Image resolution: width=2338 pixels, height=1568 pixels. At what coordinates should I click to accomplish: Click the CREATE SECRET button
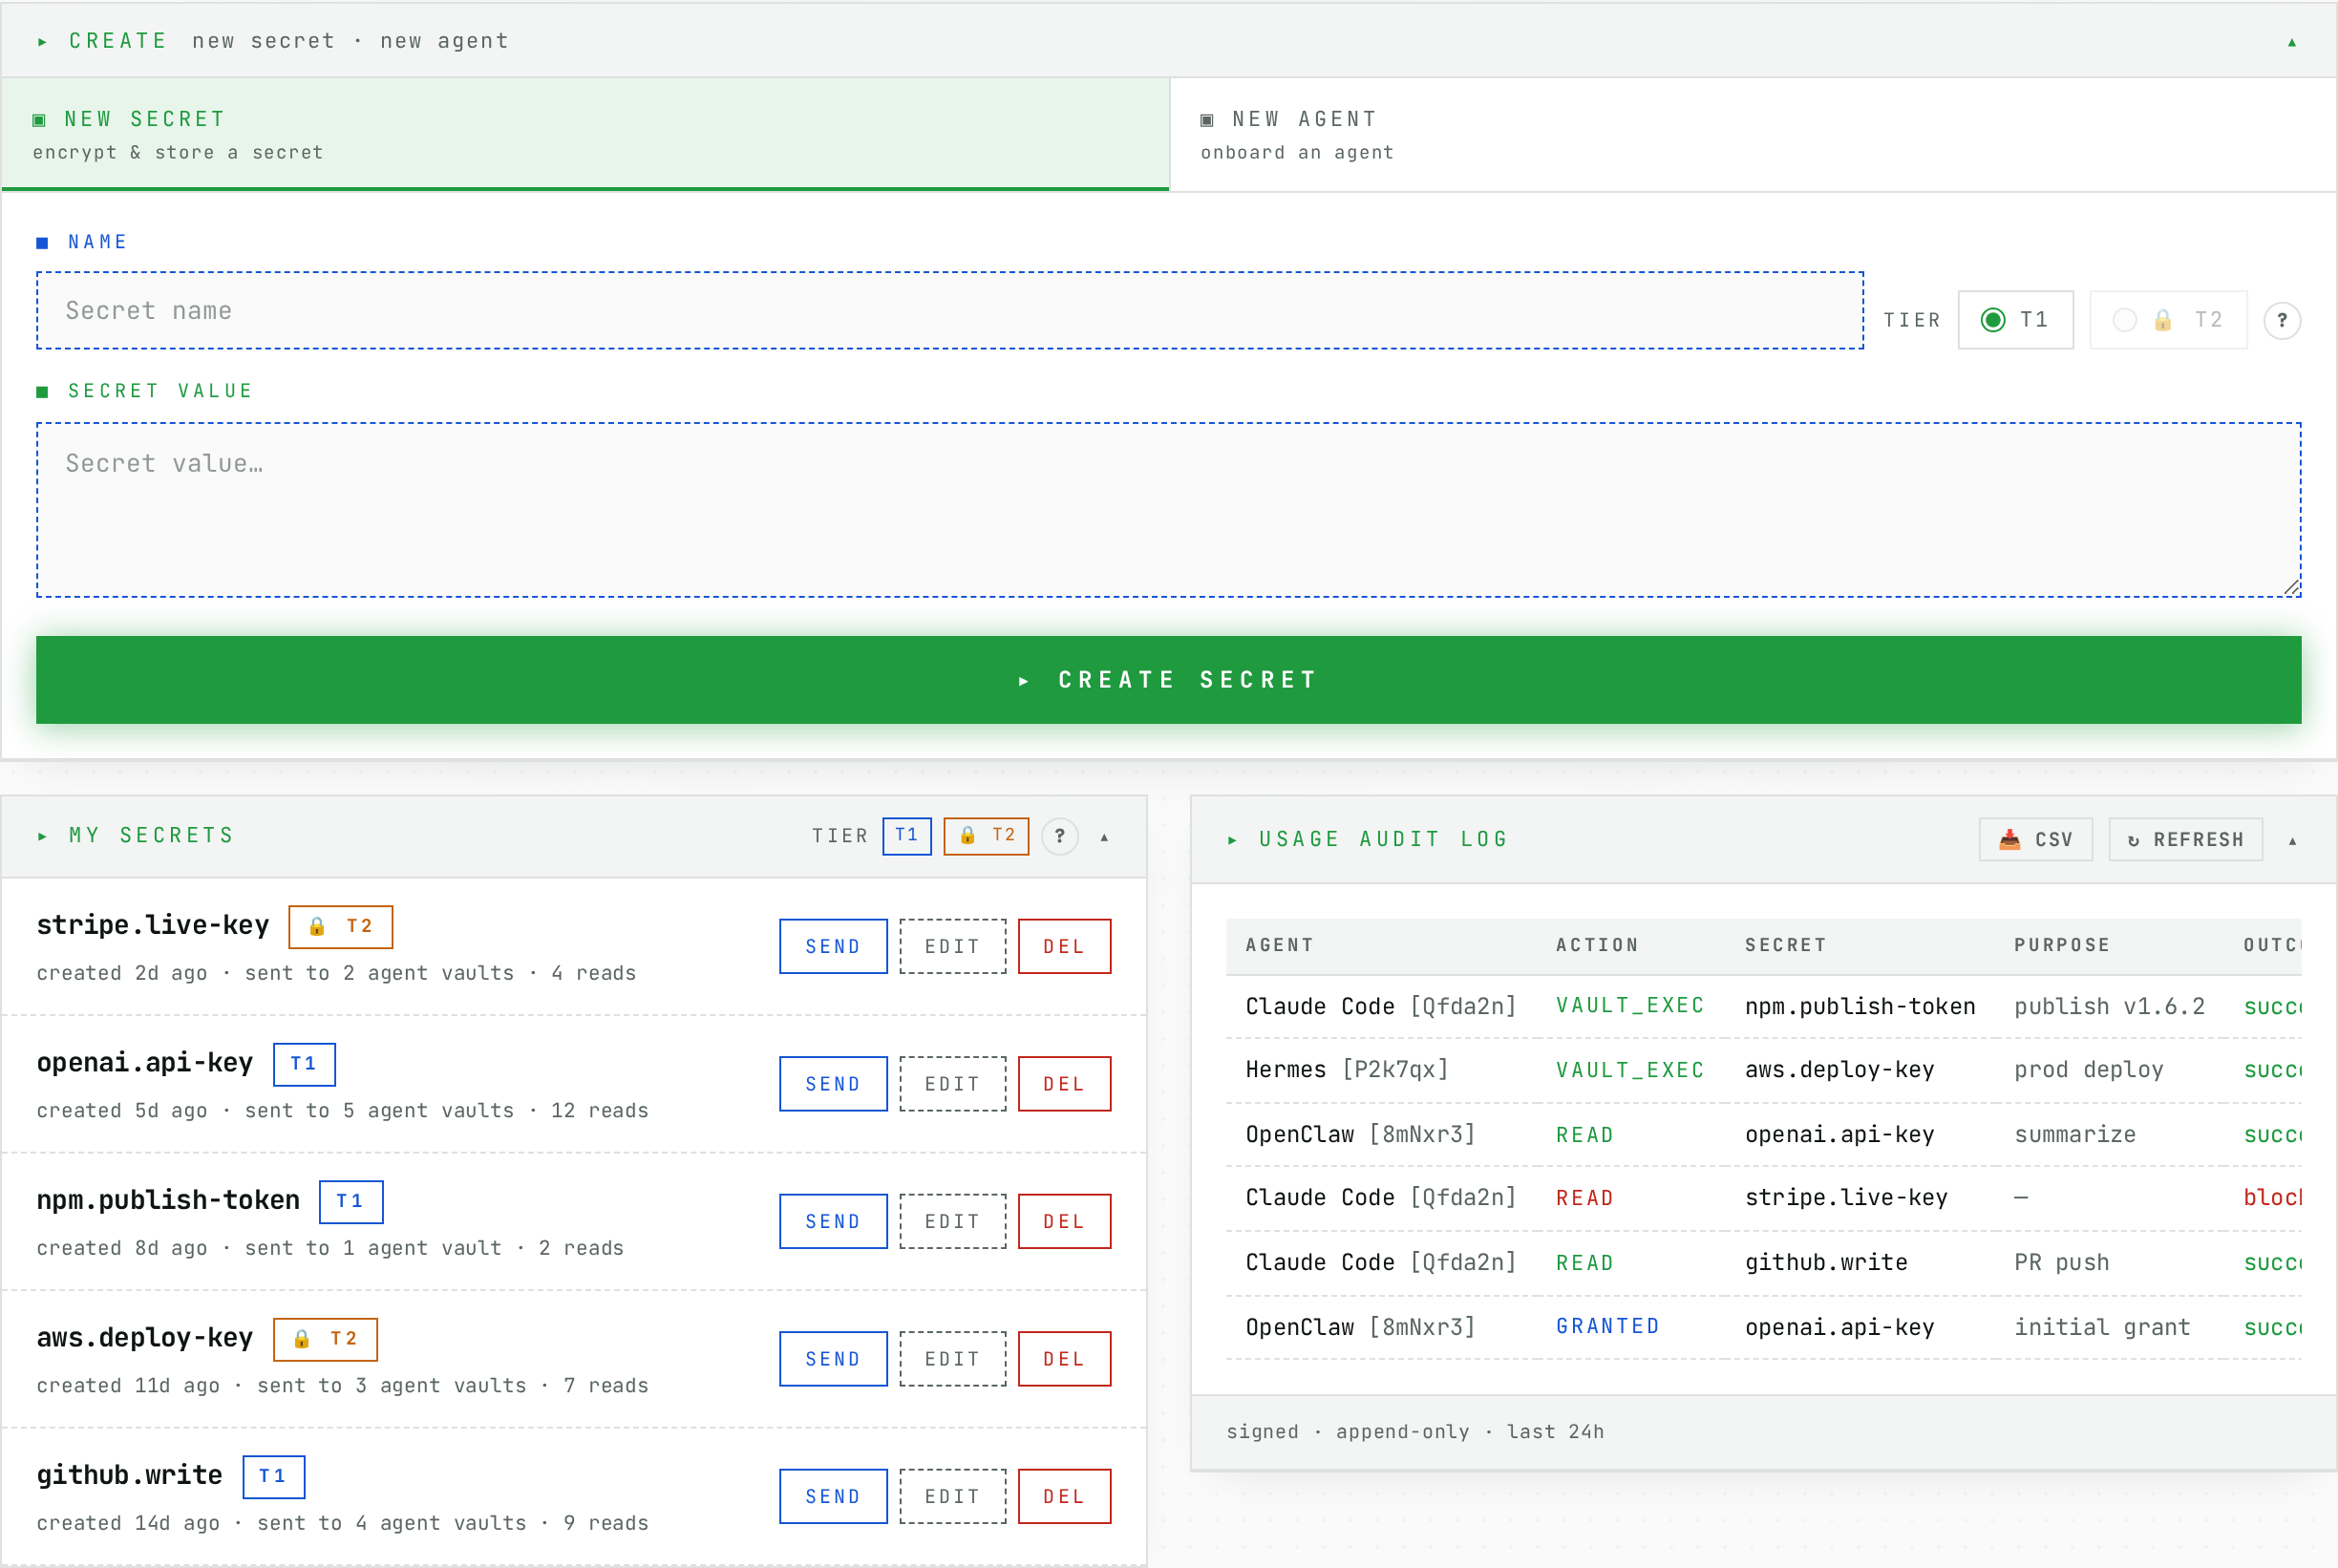tap(1168, 680)
